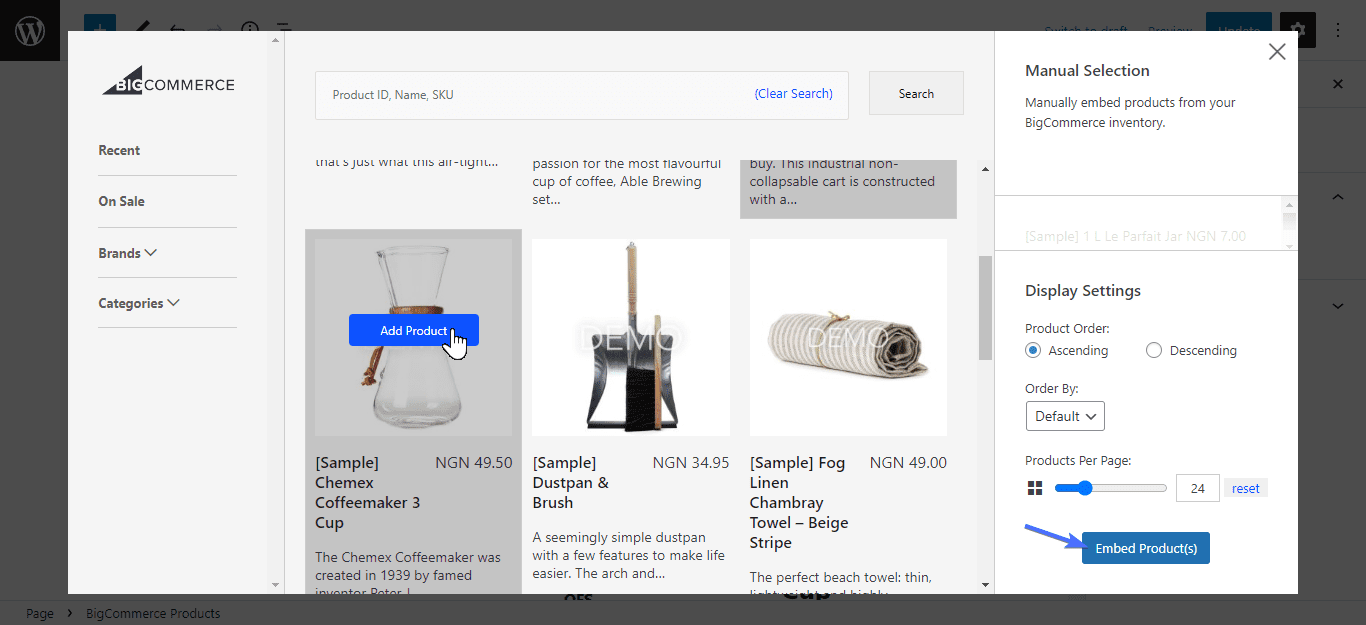
Task: Select the Fog Linen towel product image
Action: click(x=848, y=337)
